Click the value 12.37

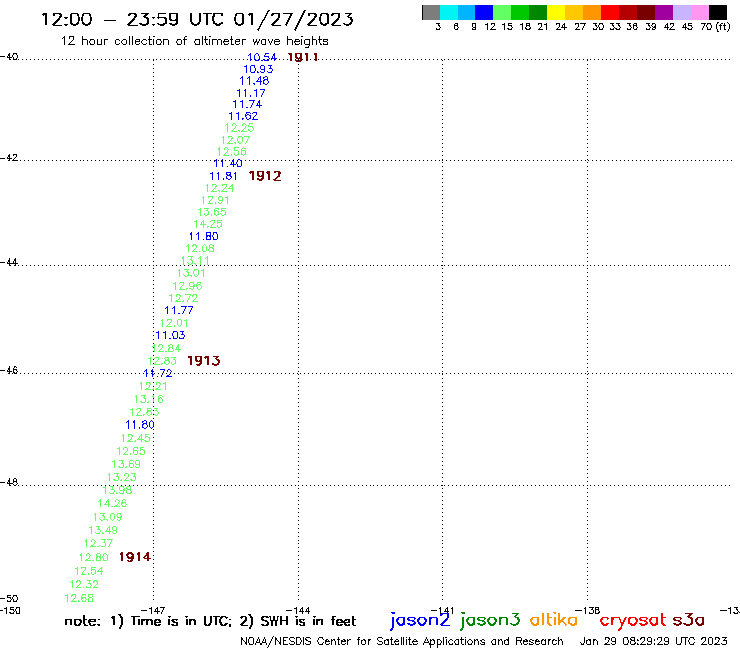click(99, 543)
